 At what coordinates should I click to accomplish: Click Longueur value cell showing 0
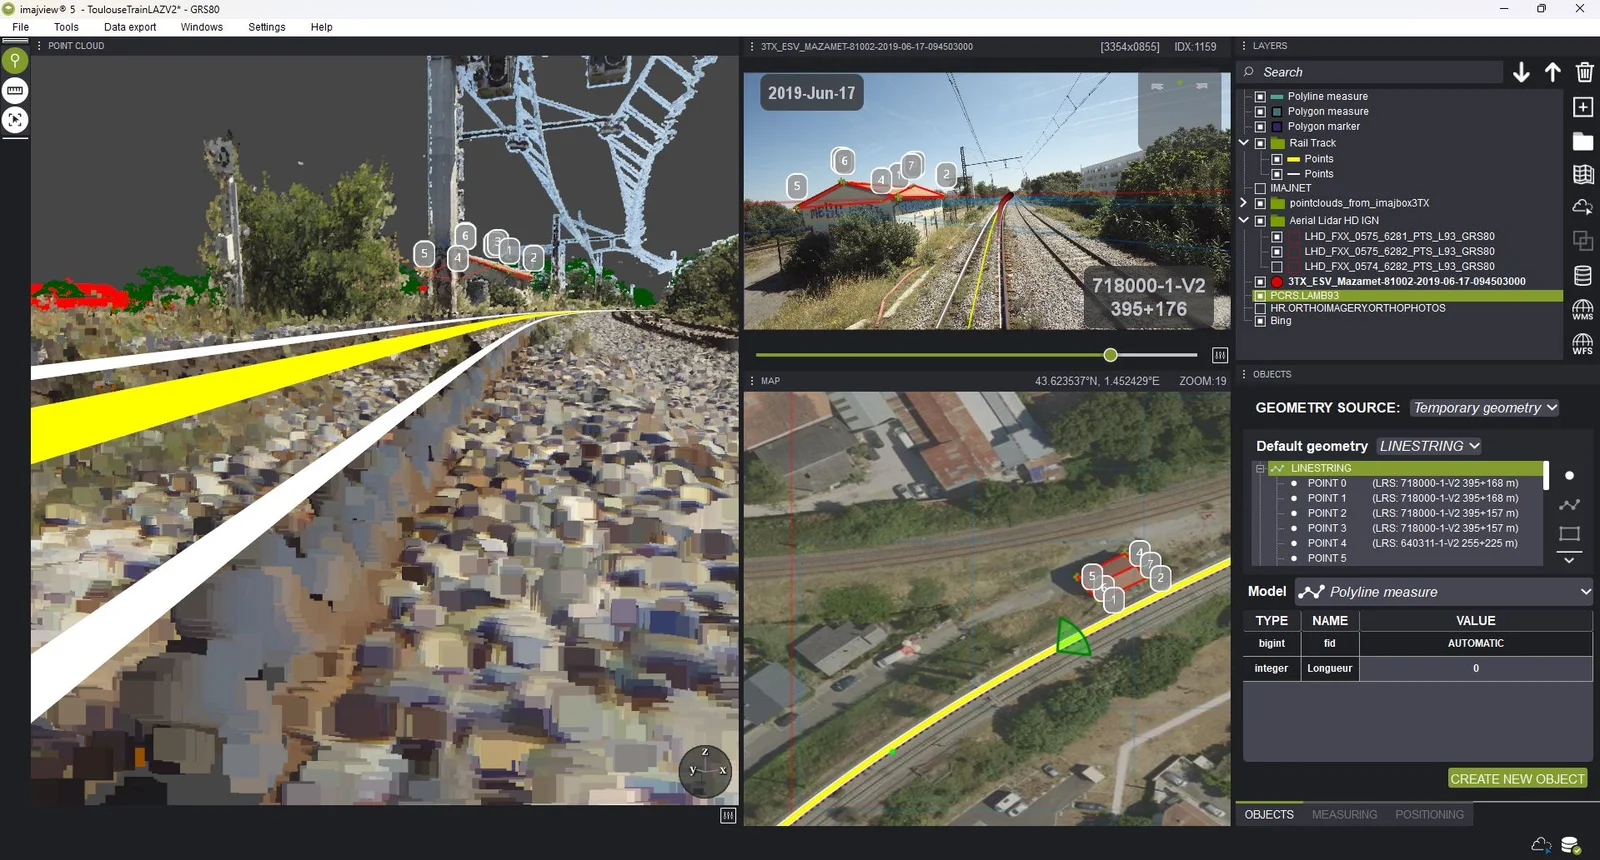pos(1475,668)
